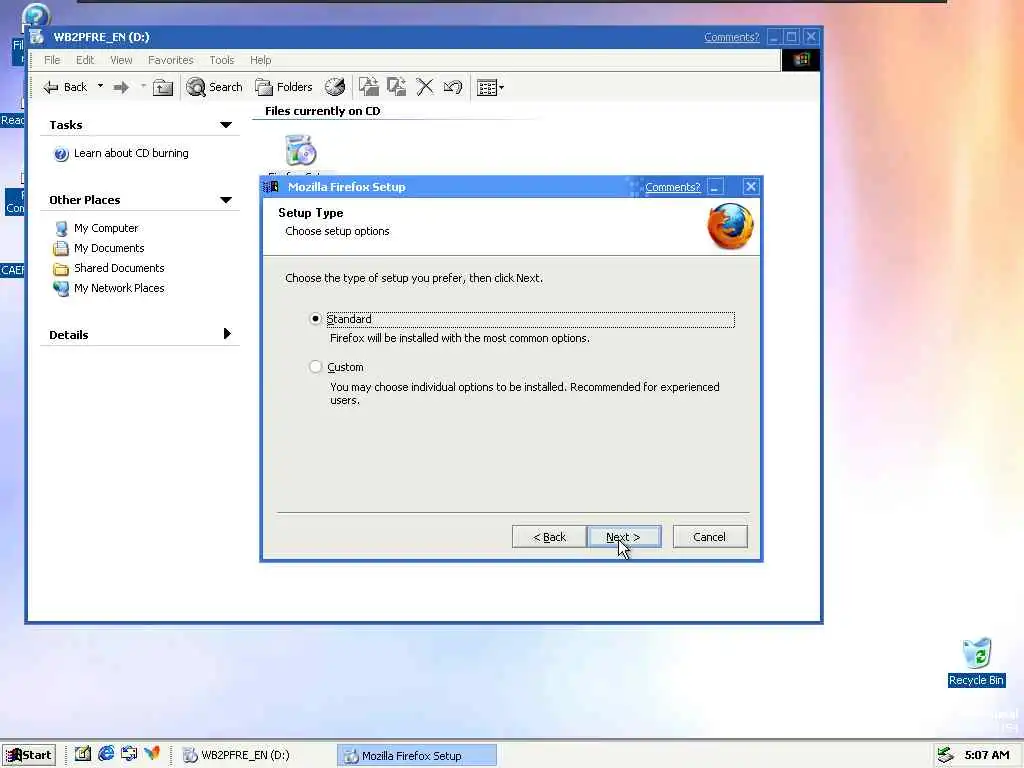The height and width of the screenshot is (768, 1024).
Task: Open Comments link in the Explorer title bar
Action: (x=731, y=37)
